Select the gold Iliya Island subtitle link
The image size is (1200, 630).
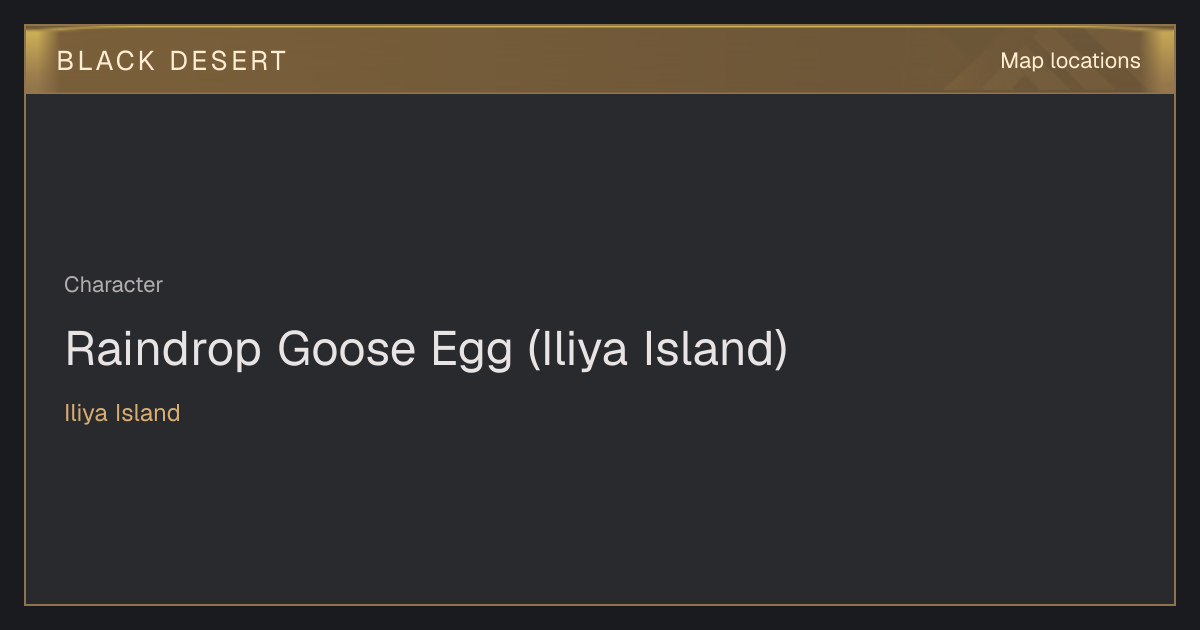coord(122,413)
